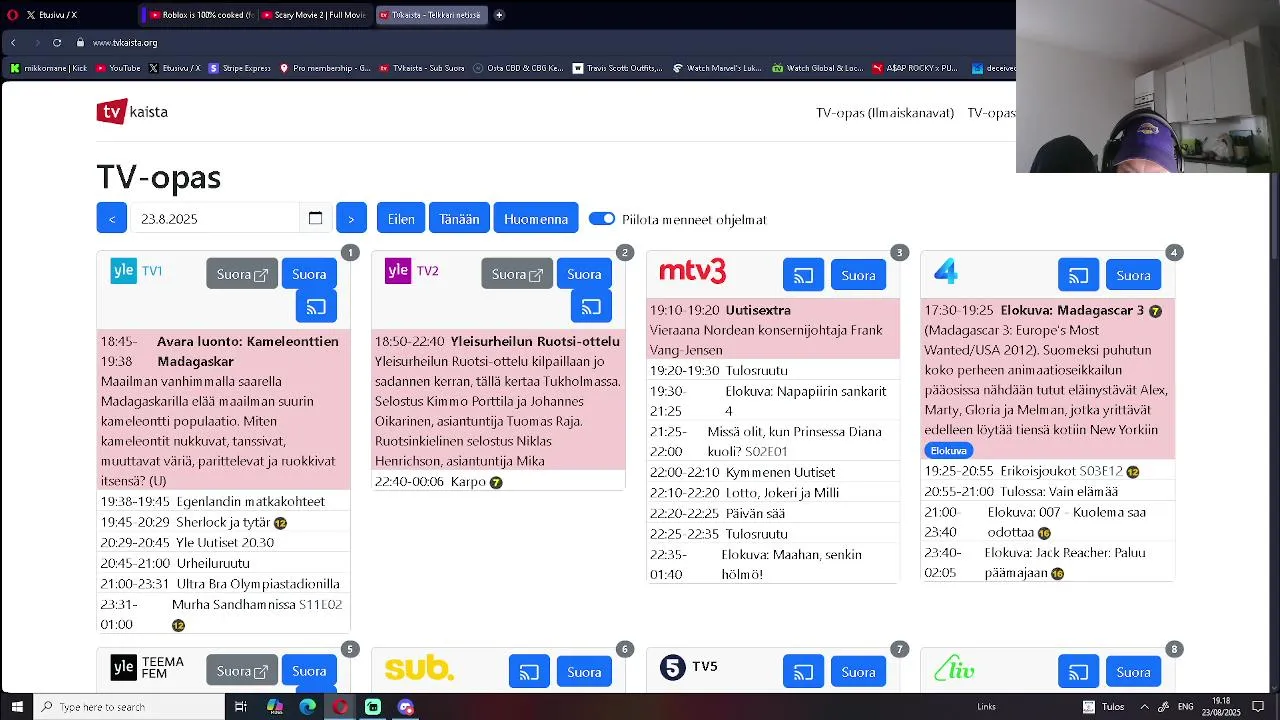The height and width of the screenshot is (720, 1280).
Task: Open the Travis Scott Outfits bookmark
Action: click(x=617, y=68)
